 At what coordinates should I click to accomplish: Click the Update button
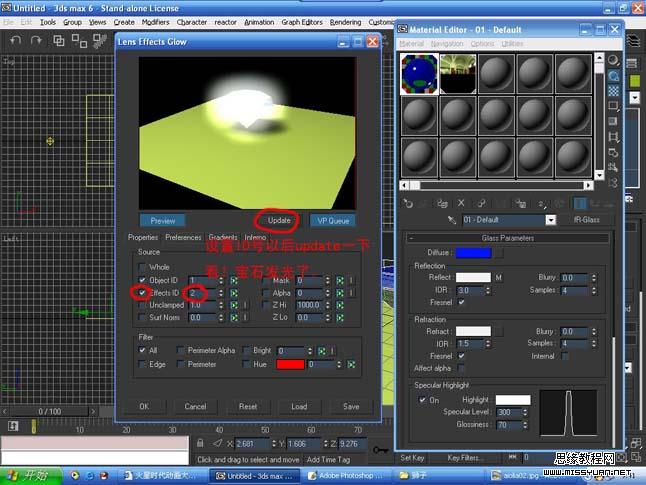[x=279, y=220]
